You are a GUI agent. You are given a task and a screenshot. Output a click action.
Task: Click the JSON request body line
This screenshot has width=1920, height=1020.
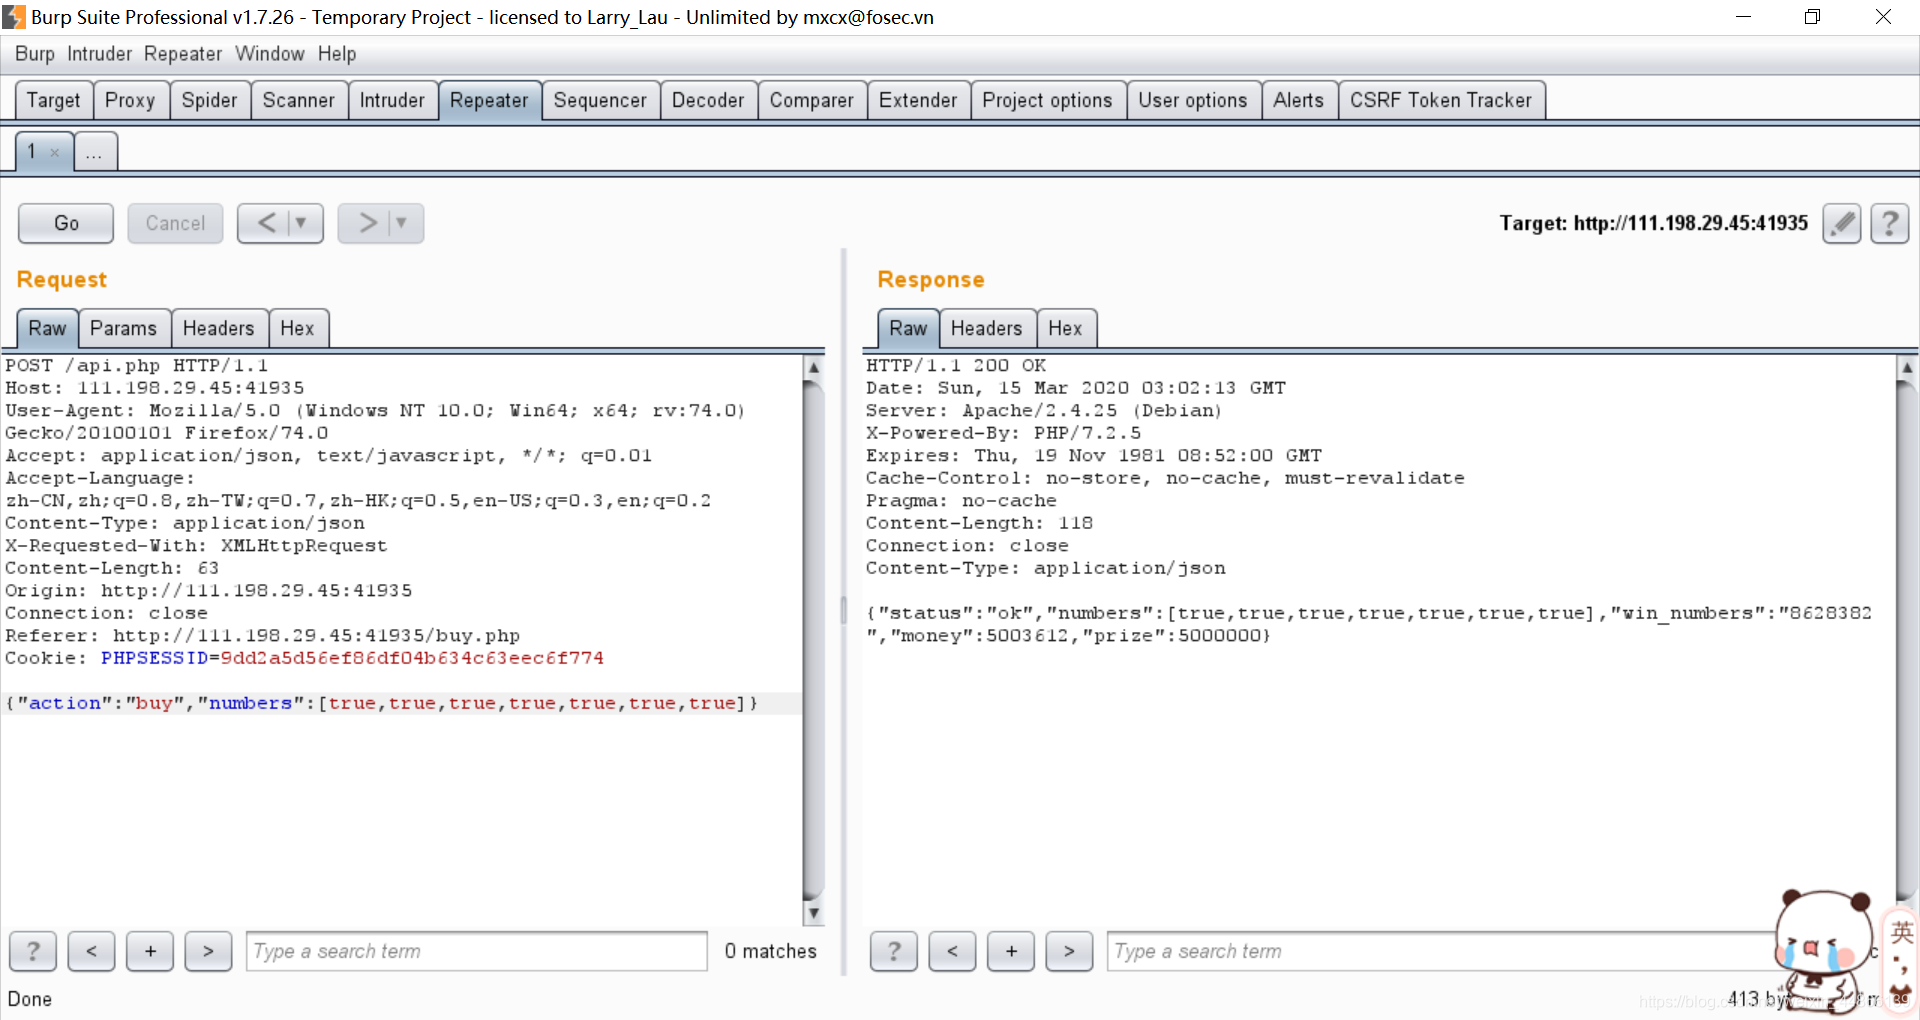point(382,703)
